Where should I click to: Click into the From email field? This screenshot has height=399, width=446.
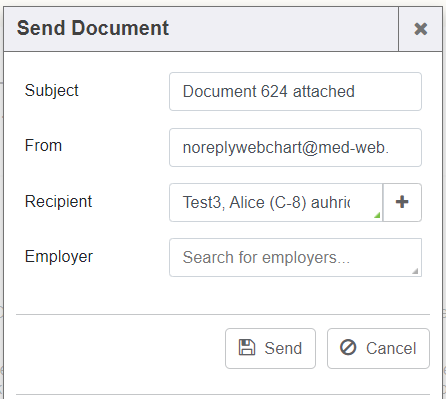click(x=295, y=148)
